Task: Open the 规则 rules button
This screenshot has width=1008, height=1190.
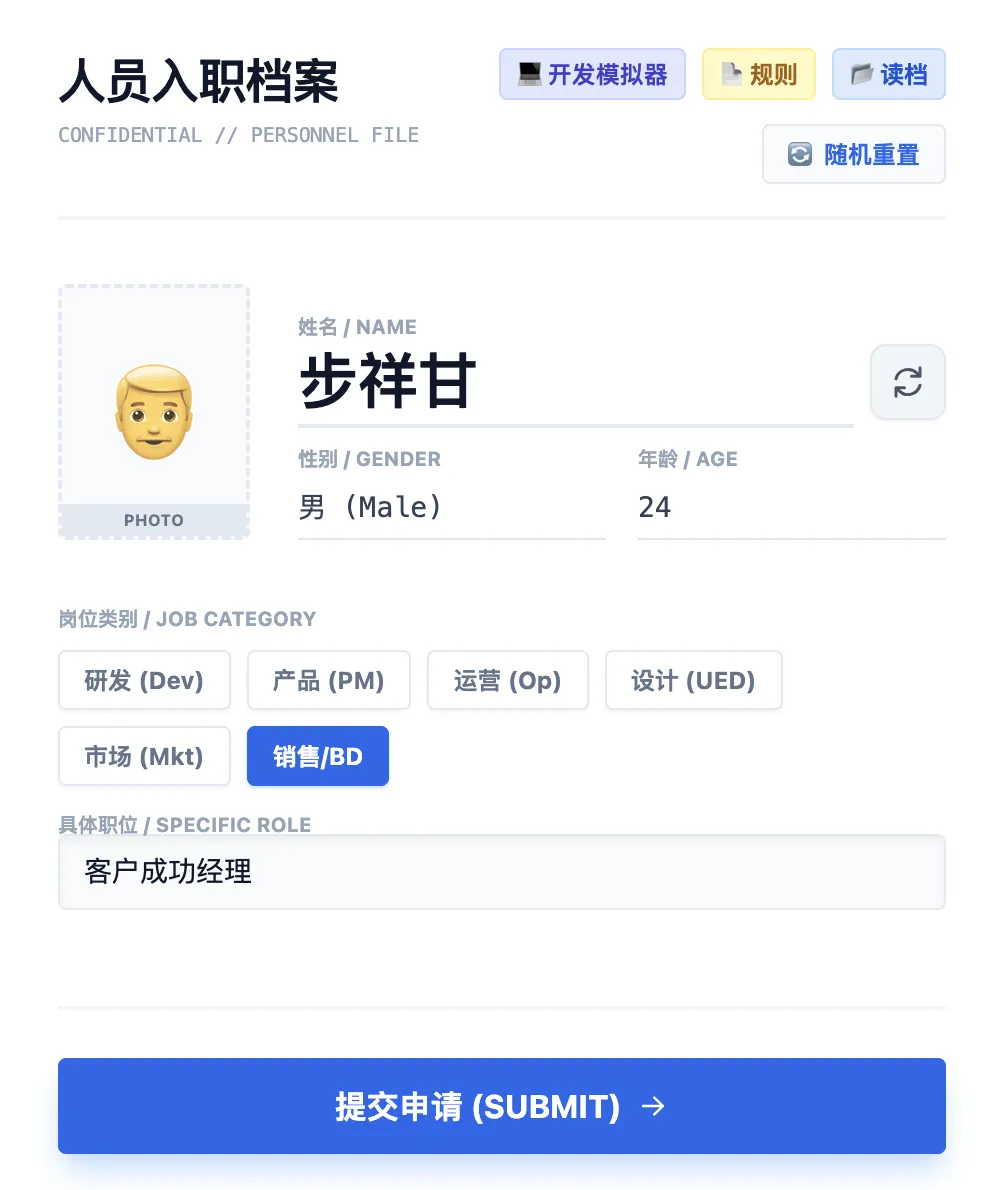Action: click(759, 74)
